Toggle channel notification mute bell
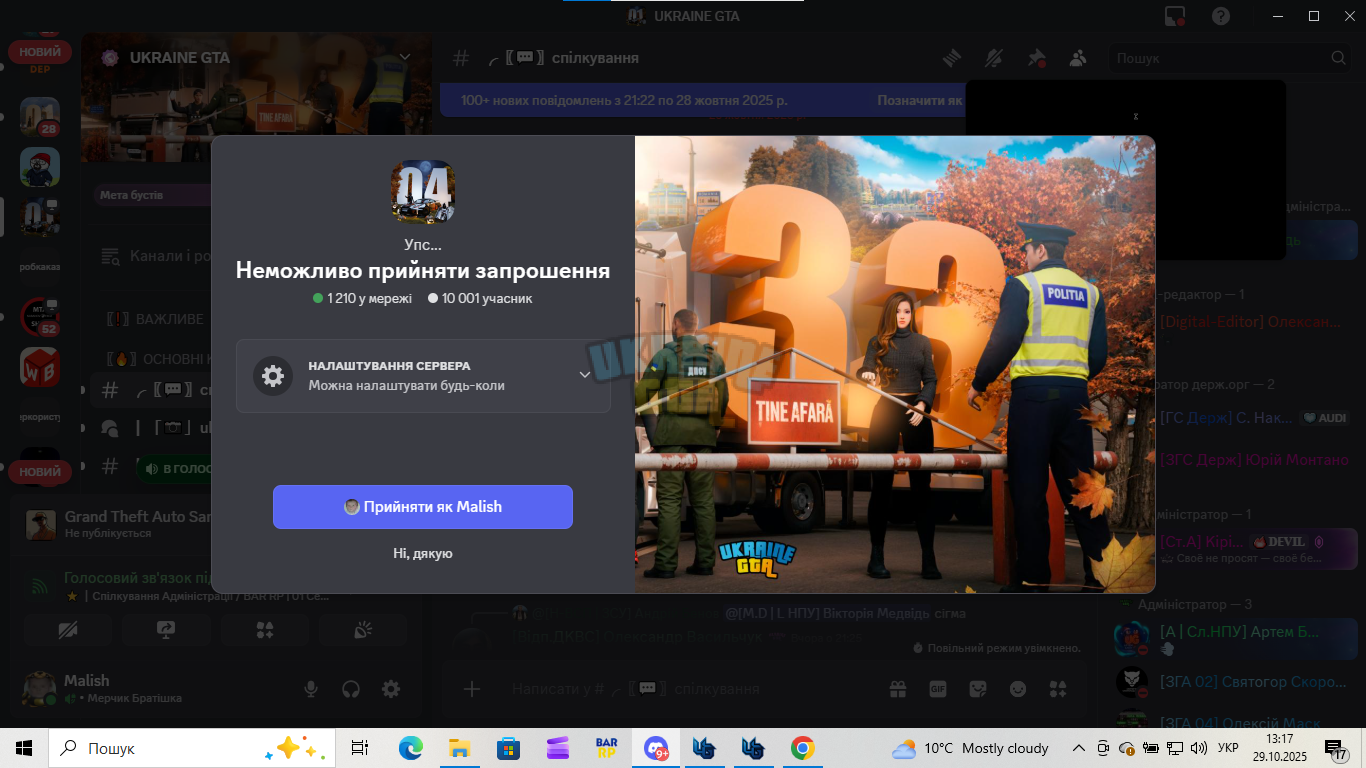The image size is (1366, 768). click(x=994, y=58)
